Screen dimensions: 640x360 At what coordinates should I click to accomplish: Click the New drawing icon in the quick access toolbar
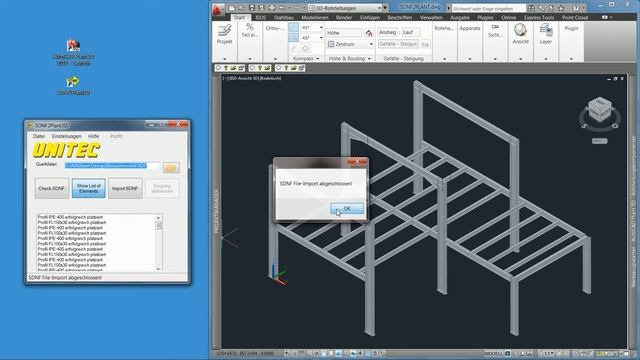pyautogui.click(x=232, y=8)
